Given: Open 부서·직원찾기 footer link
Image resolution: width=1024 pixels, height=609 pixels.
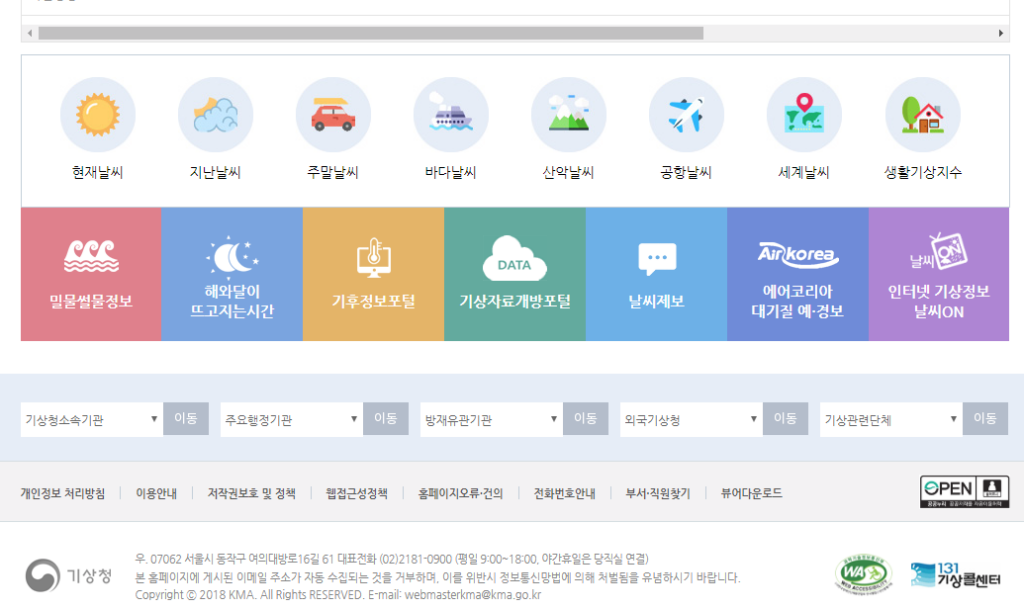Looking at the screenshot, I should [658, 493].
